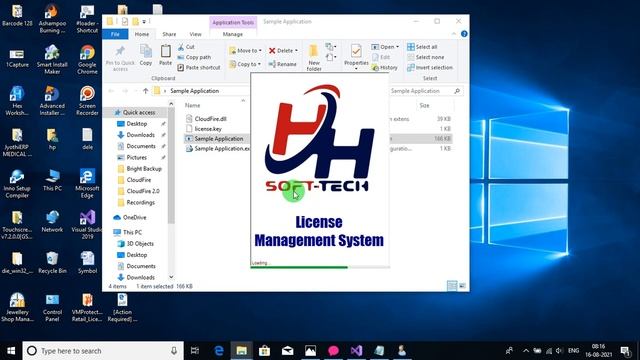640x360 pixels.
Task: Open Control Panel desktop icon
Action: coord(52,307)
